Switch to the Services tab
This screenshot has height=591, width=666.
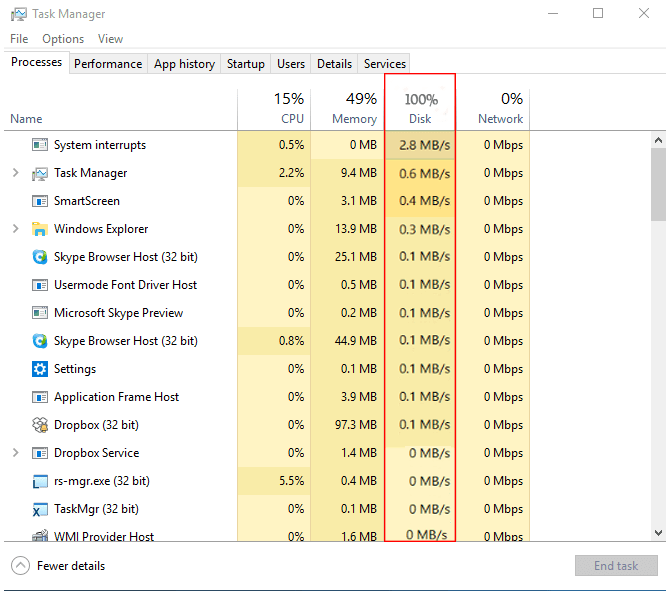(384, 64)
